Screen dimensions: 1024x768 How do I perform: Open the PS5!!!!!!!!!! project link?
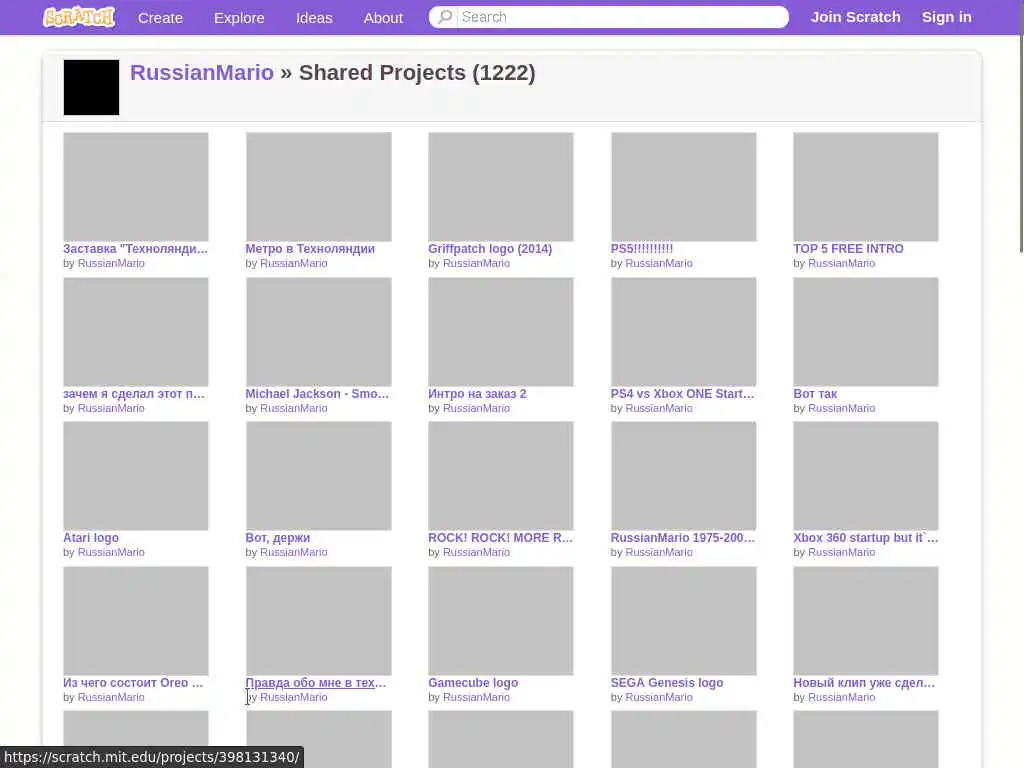click(x=641, y=249)
